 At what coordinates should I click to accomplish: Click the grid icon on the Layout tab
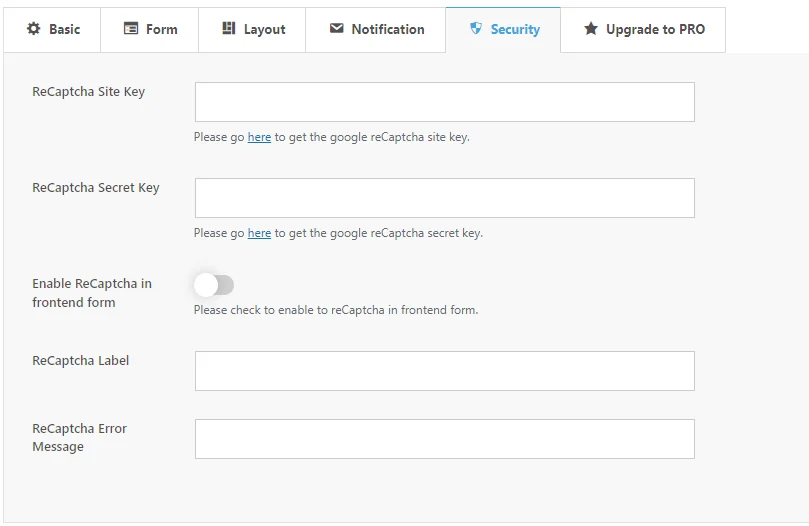[x=229, y=29]
